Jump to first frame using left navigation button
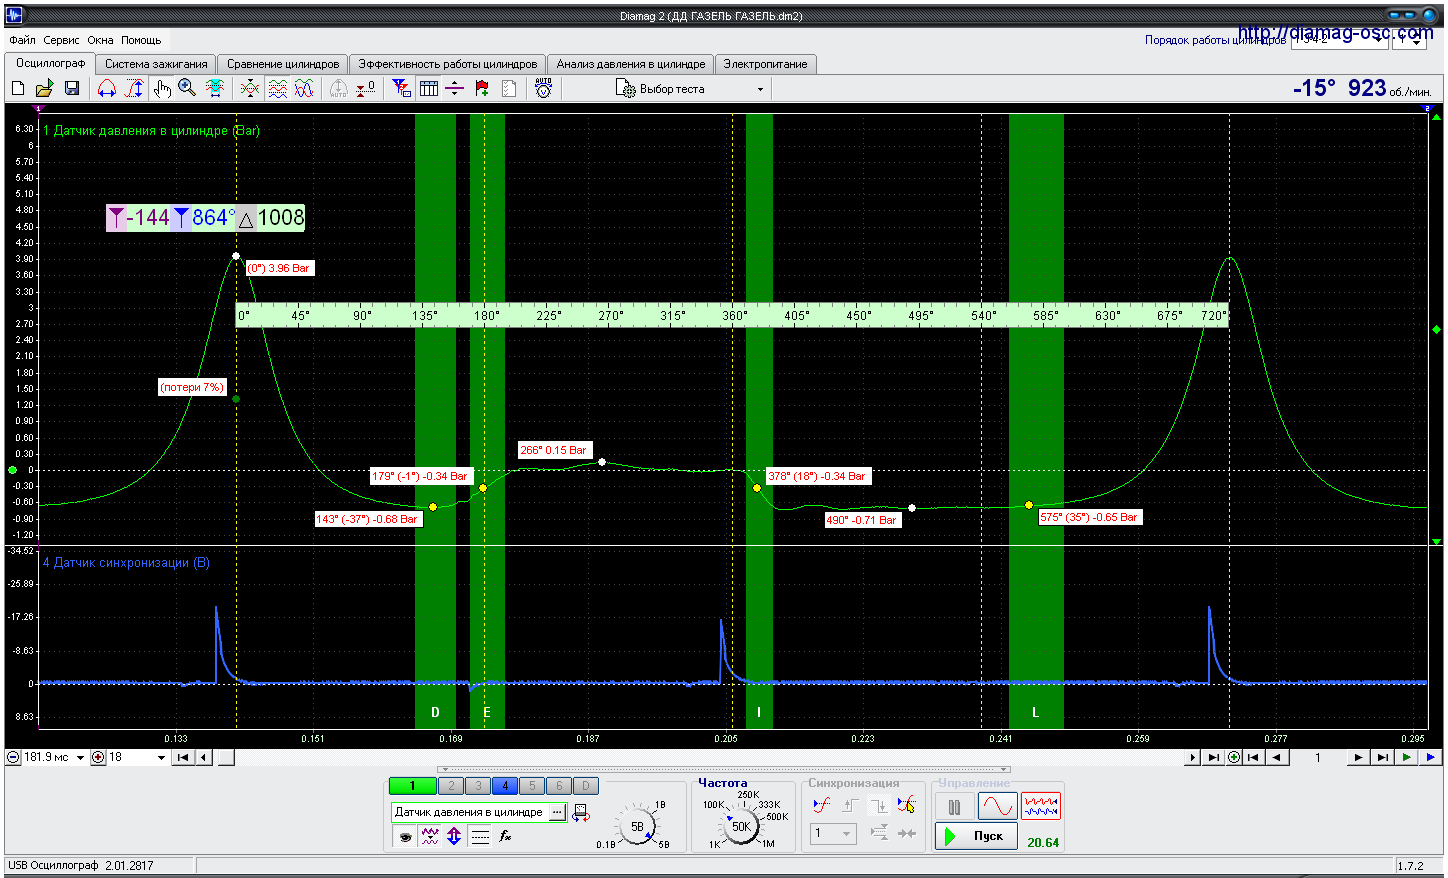 coord(183,757)
